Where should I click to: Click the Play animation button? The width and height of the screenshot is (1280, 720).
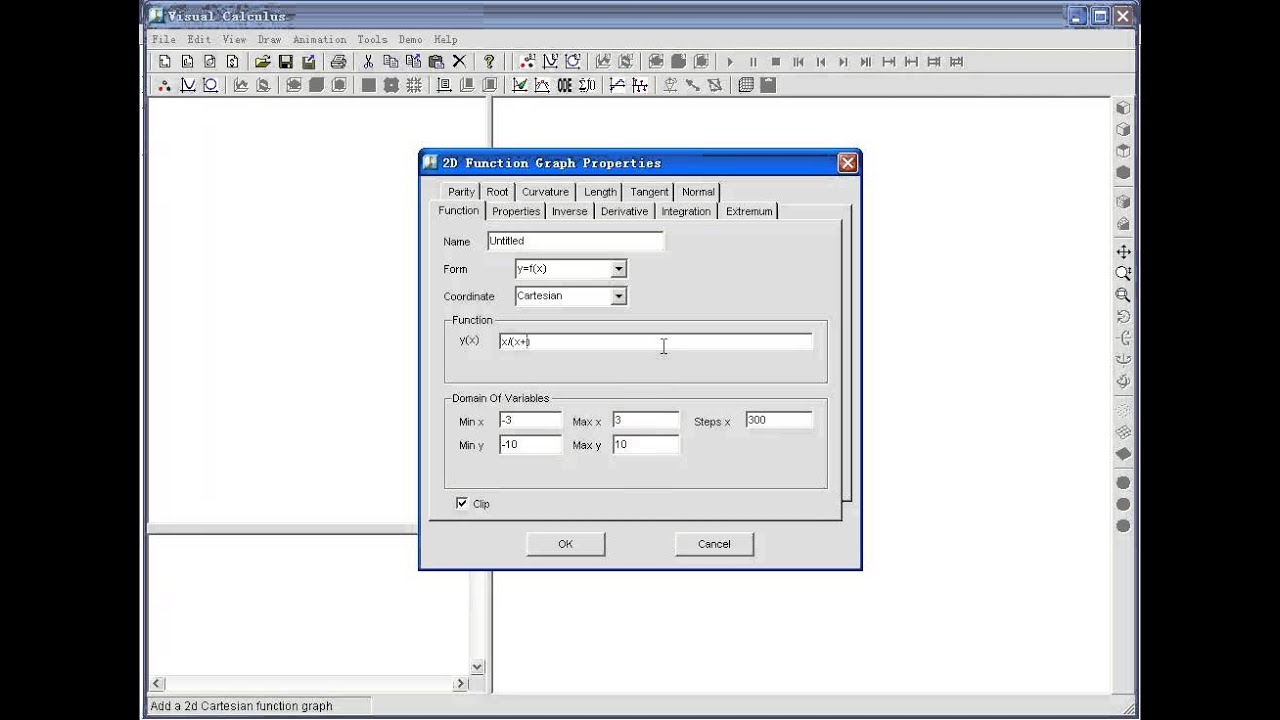pos(730,61)
